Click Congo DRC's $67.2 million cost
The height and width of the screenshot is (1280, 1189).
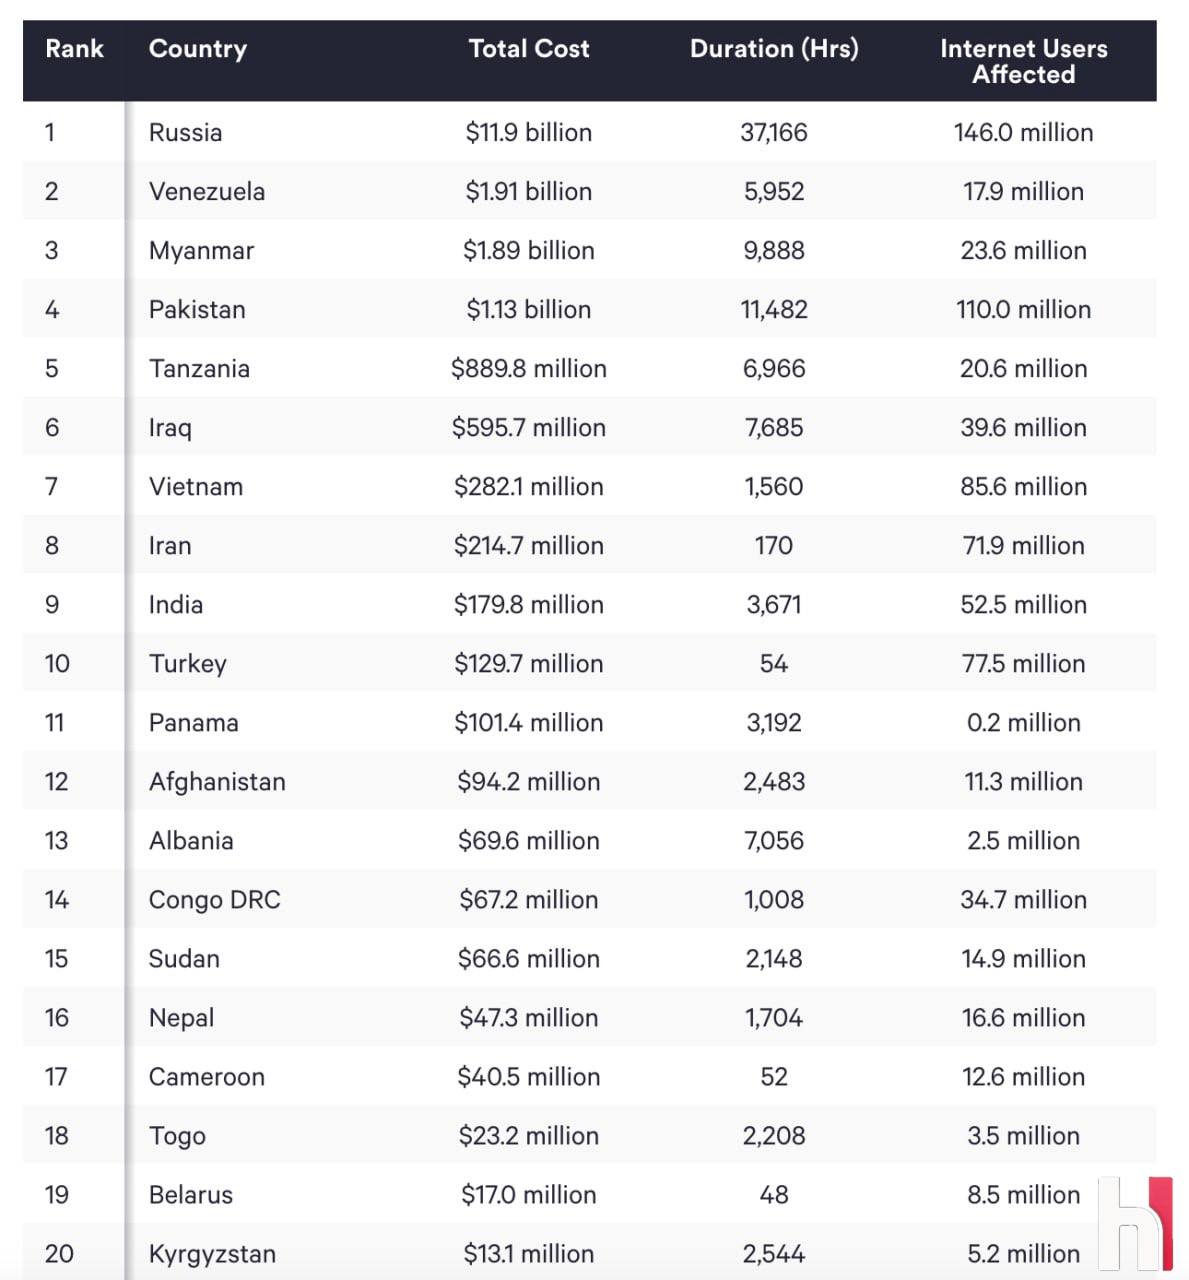tap(529, 900)
